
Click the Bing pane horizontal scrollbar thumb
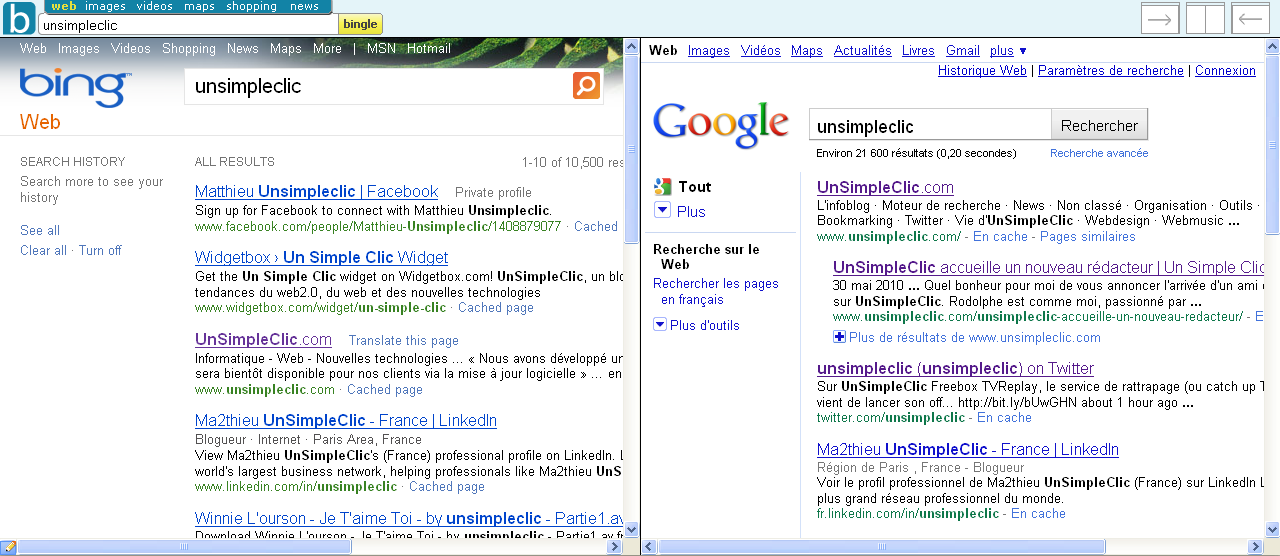(x=184, y=547)
